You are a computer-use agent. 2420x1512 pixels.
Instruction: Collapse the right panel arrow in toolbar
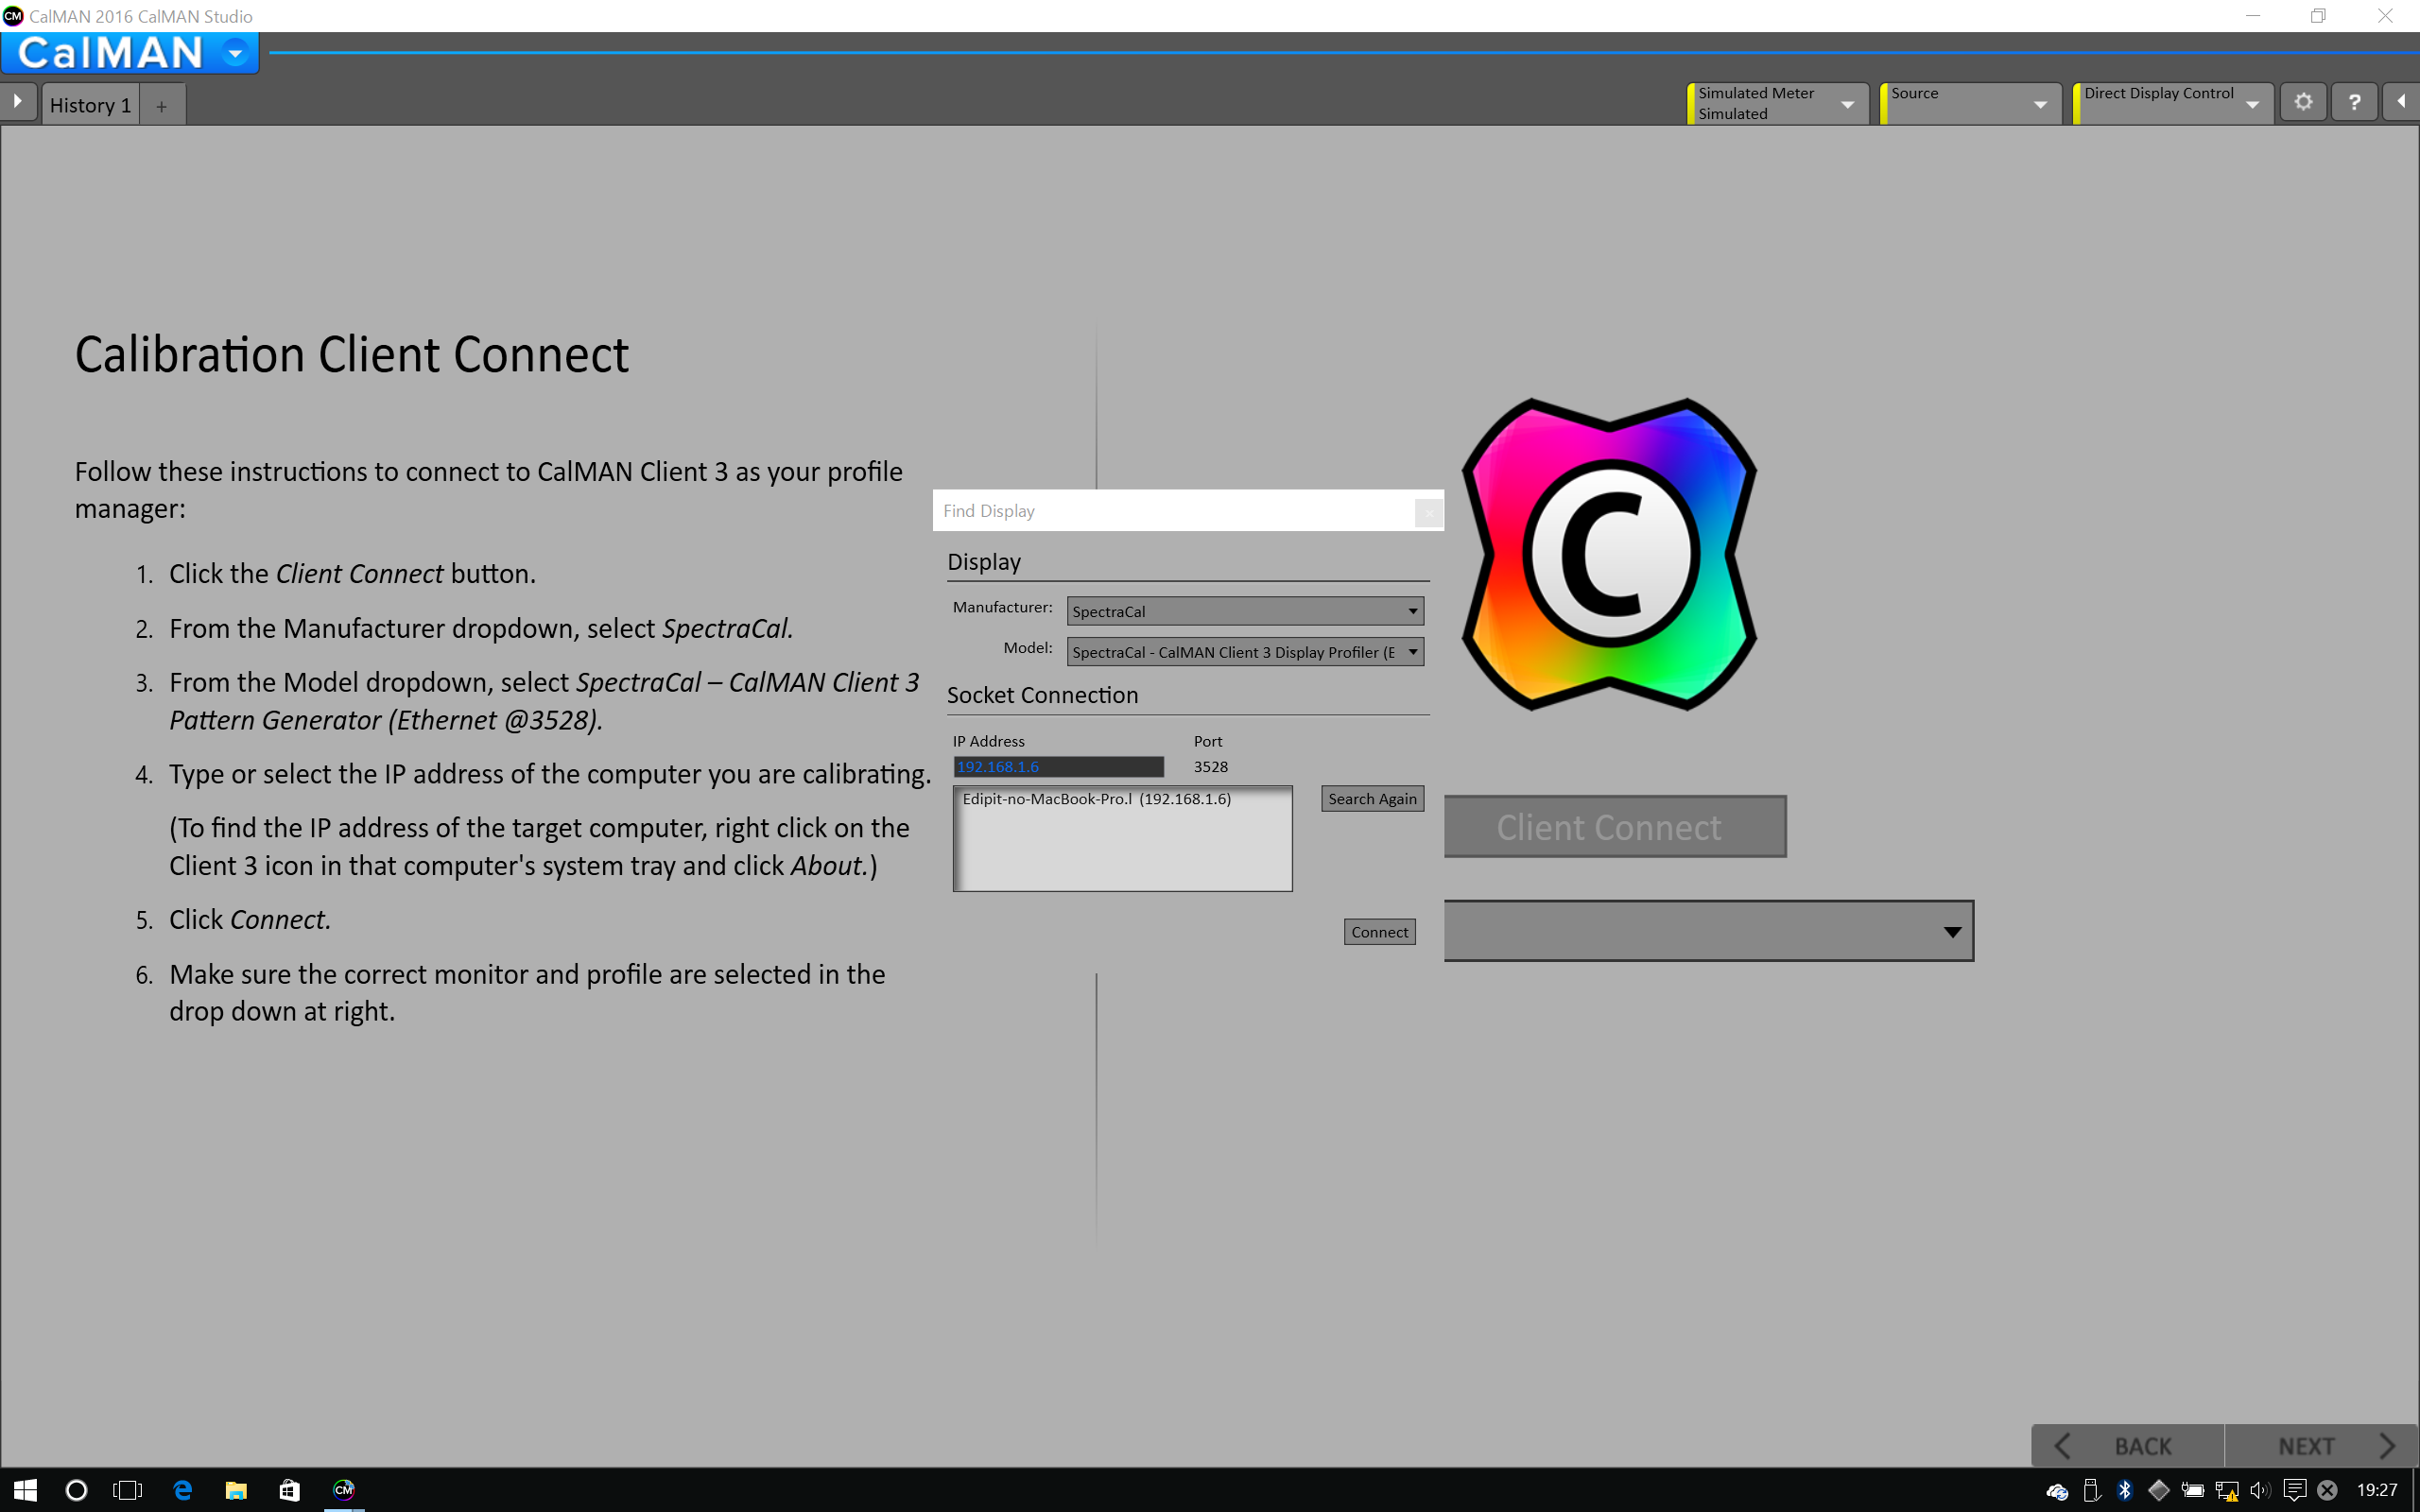click(2401, 102)
